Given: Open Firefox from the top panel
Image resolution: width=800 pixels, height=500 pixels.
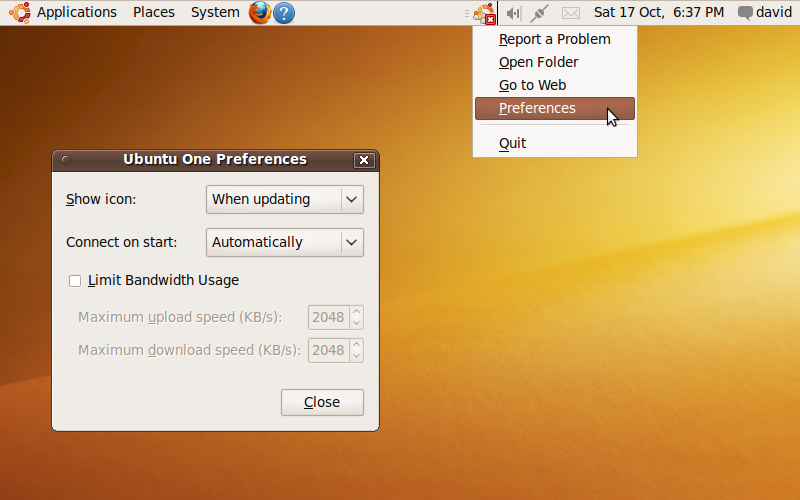Looking at the screenshot, I should 260,13.
